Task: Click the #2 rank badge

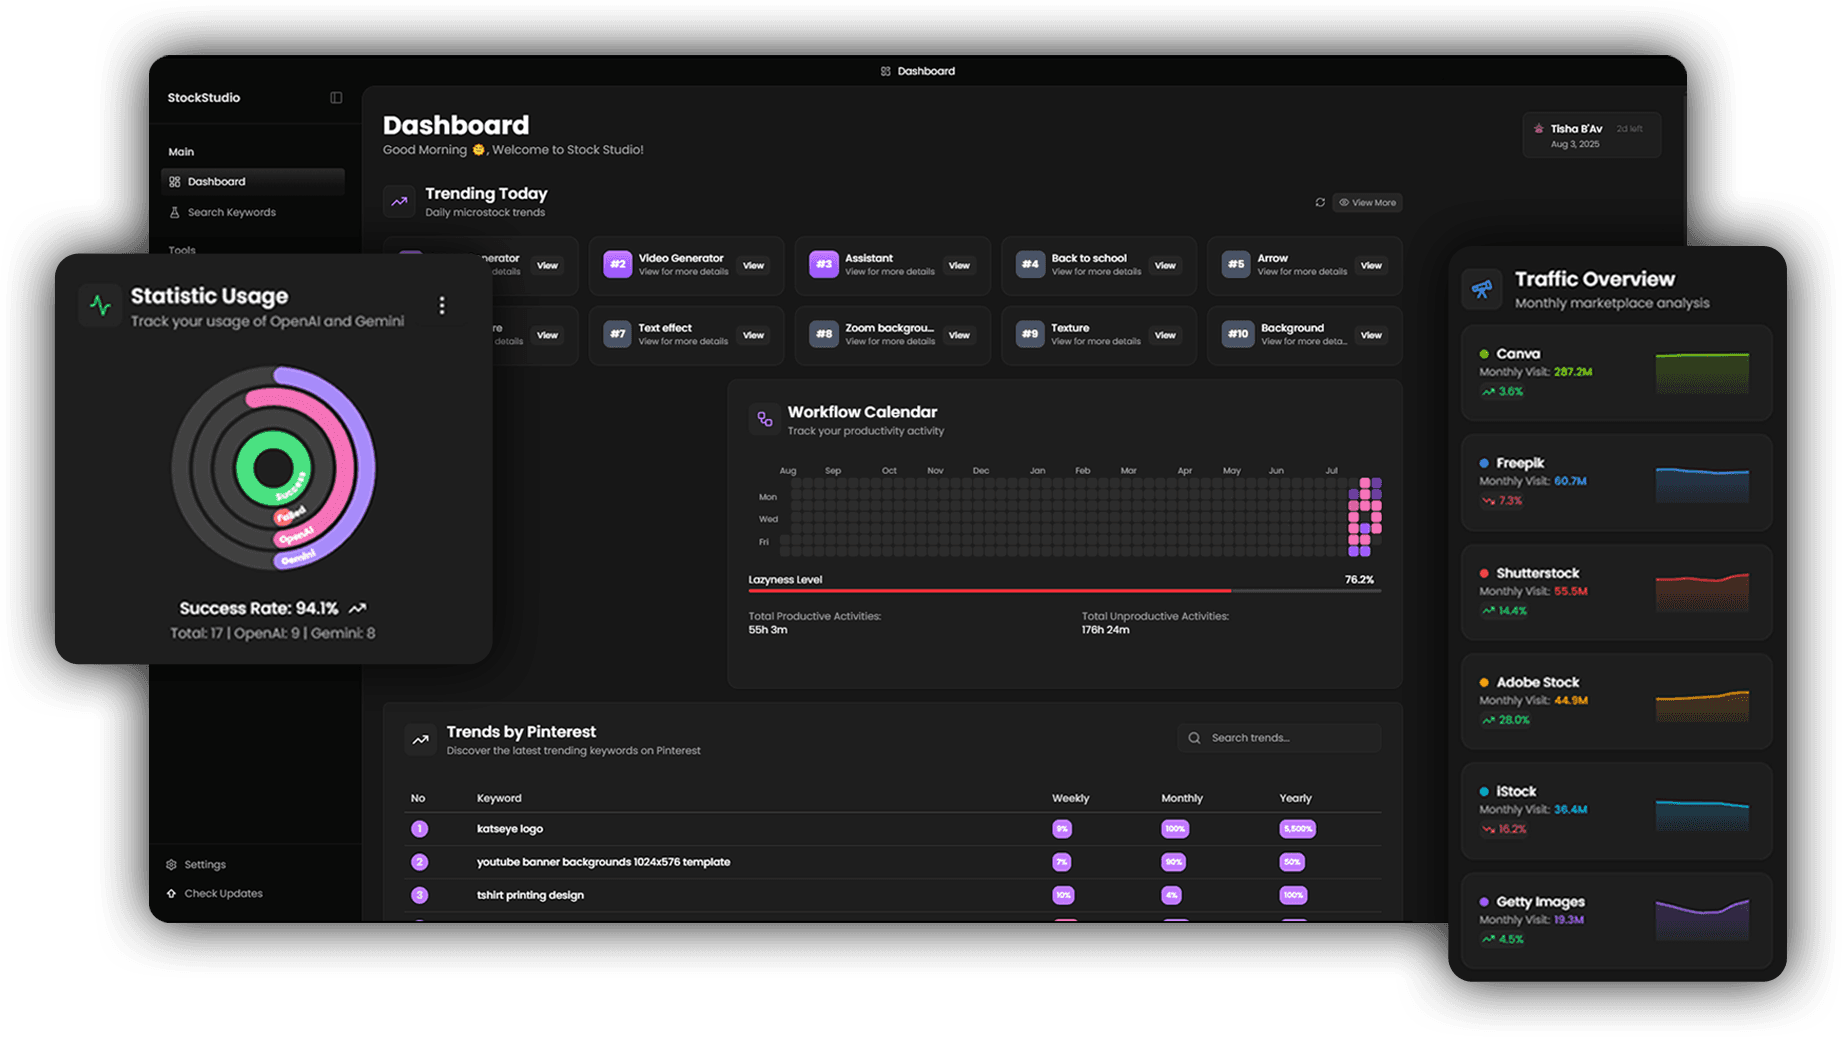Action: (618, 265)
